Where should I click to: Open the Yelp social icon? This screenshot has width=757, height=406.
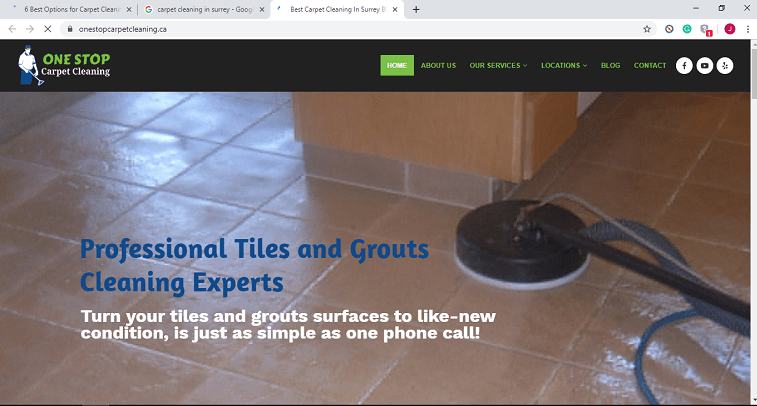tap(725, 66)
